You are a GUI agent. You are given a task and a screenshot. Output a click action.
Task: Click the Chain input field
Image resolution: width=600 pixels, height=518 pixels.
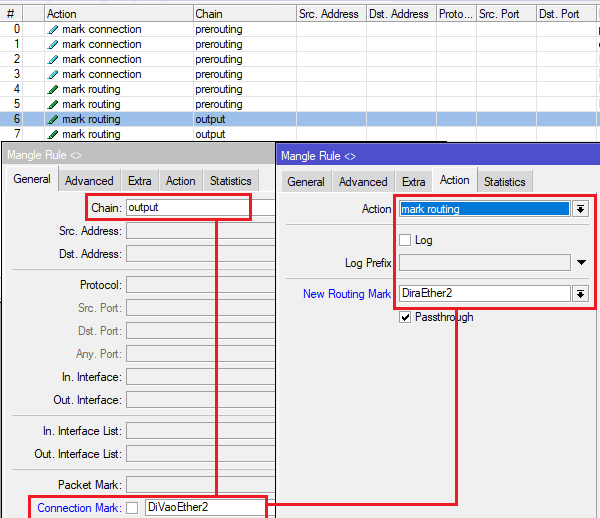tap(186, 208)
